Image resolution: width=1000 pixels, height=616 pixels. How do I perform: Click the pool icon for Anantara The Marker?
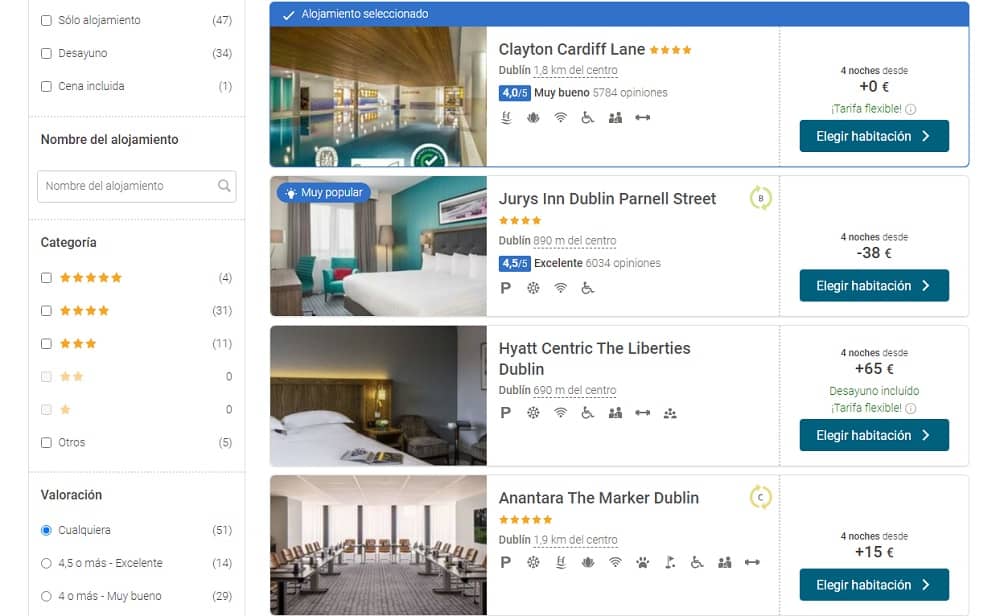(x=561, y=562)
